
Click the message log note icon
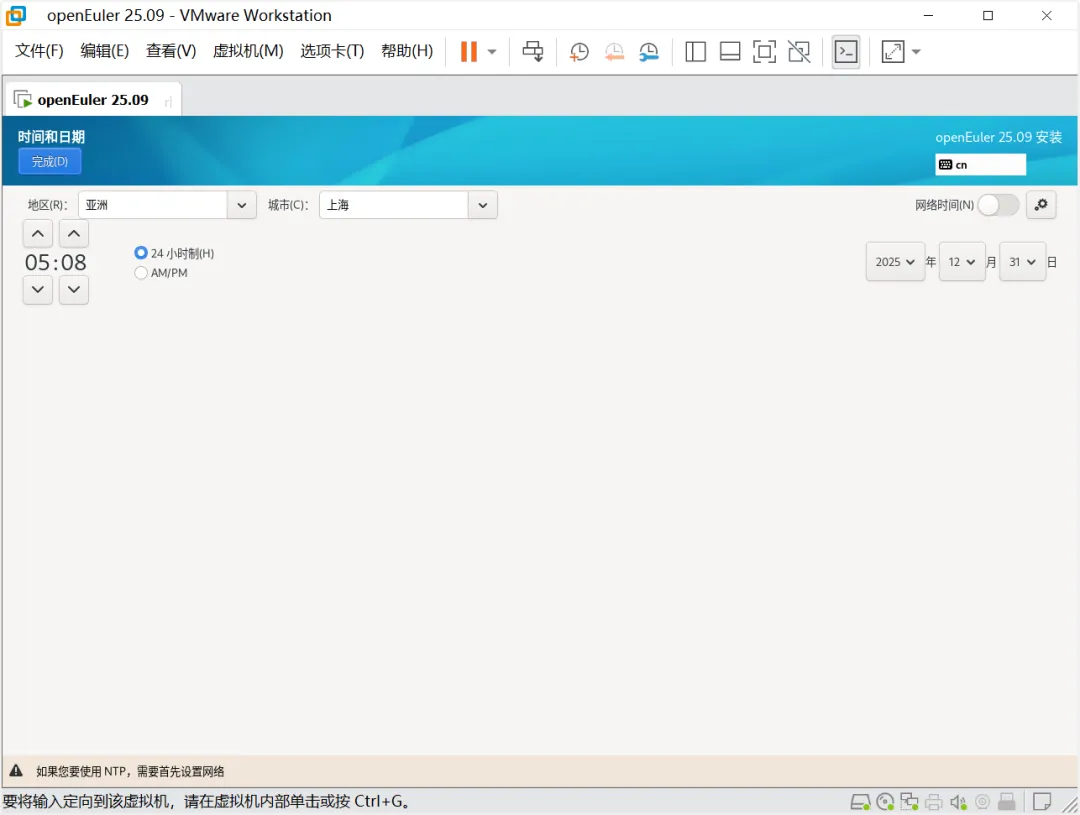[1042, 802]
